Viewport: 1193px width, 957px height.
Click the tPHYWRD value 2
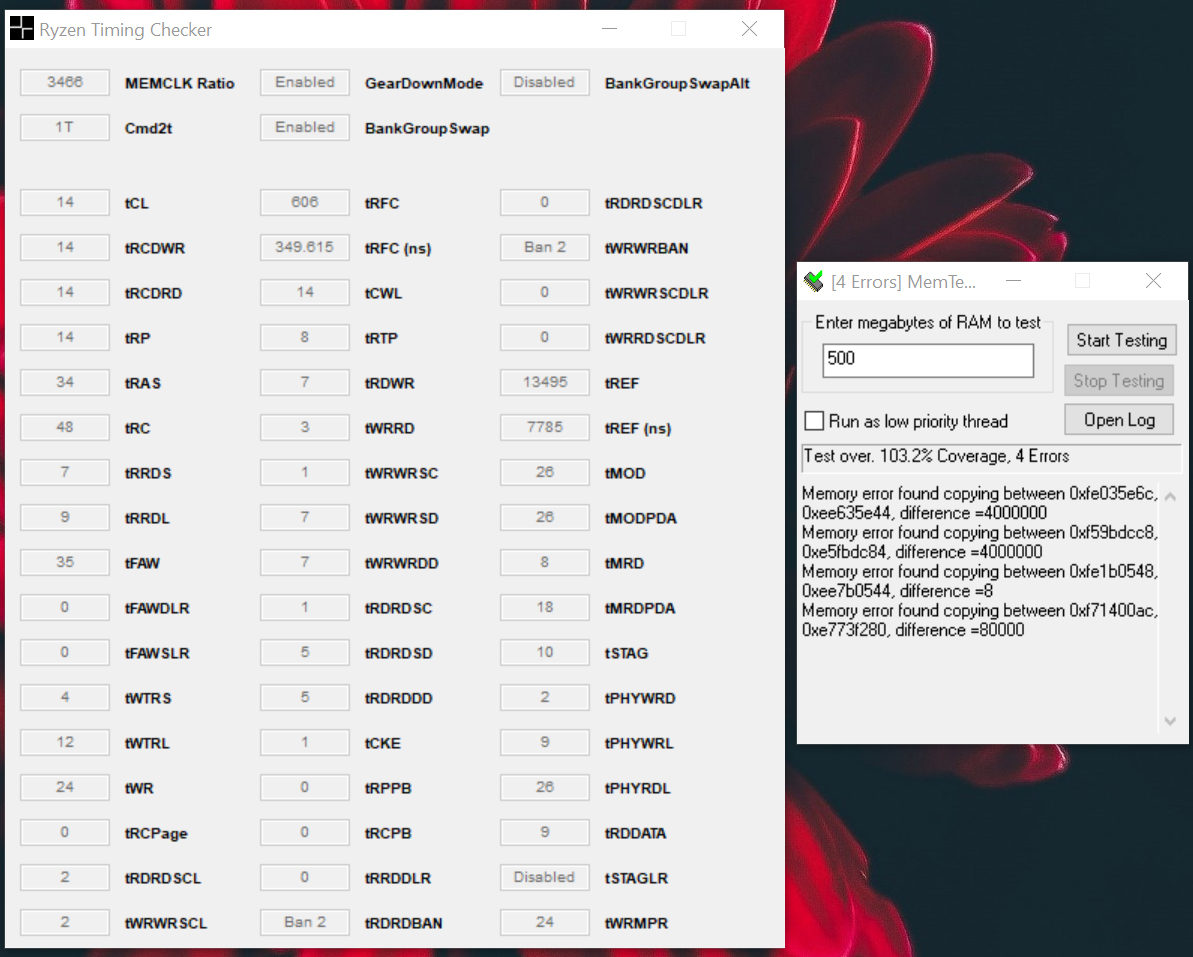pos(544,697)
